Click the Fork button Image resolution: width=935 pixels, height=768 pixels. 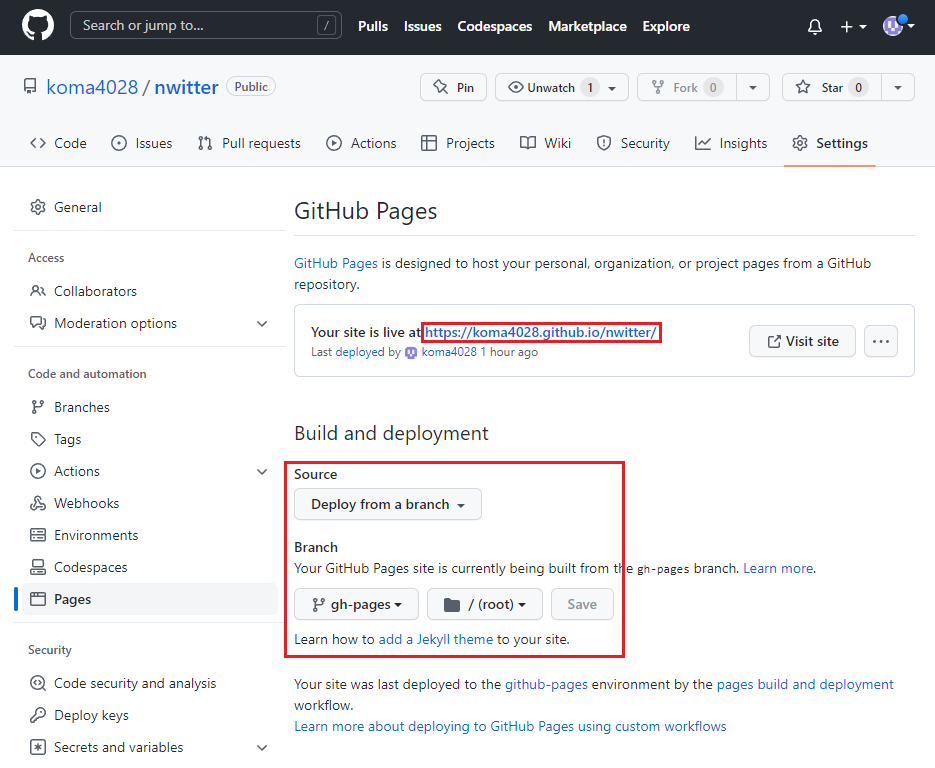tap(687, 87)
